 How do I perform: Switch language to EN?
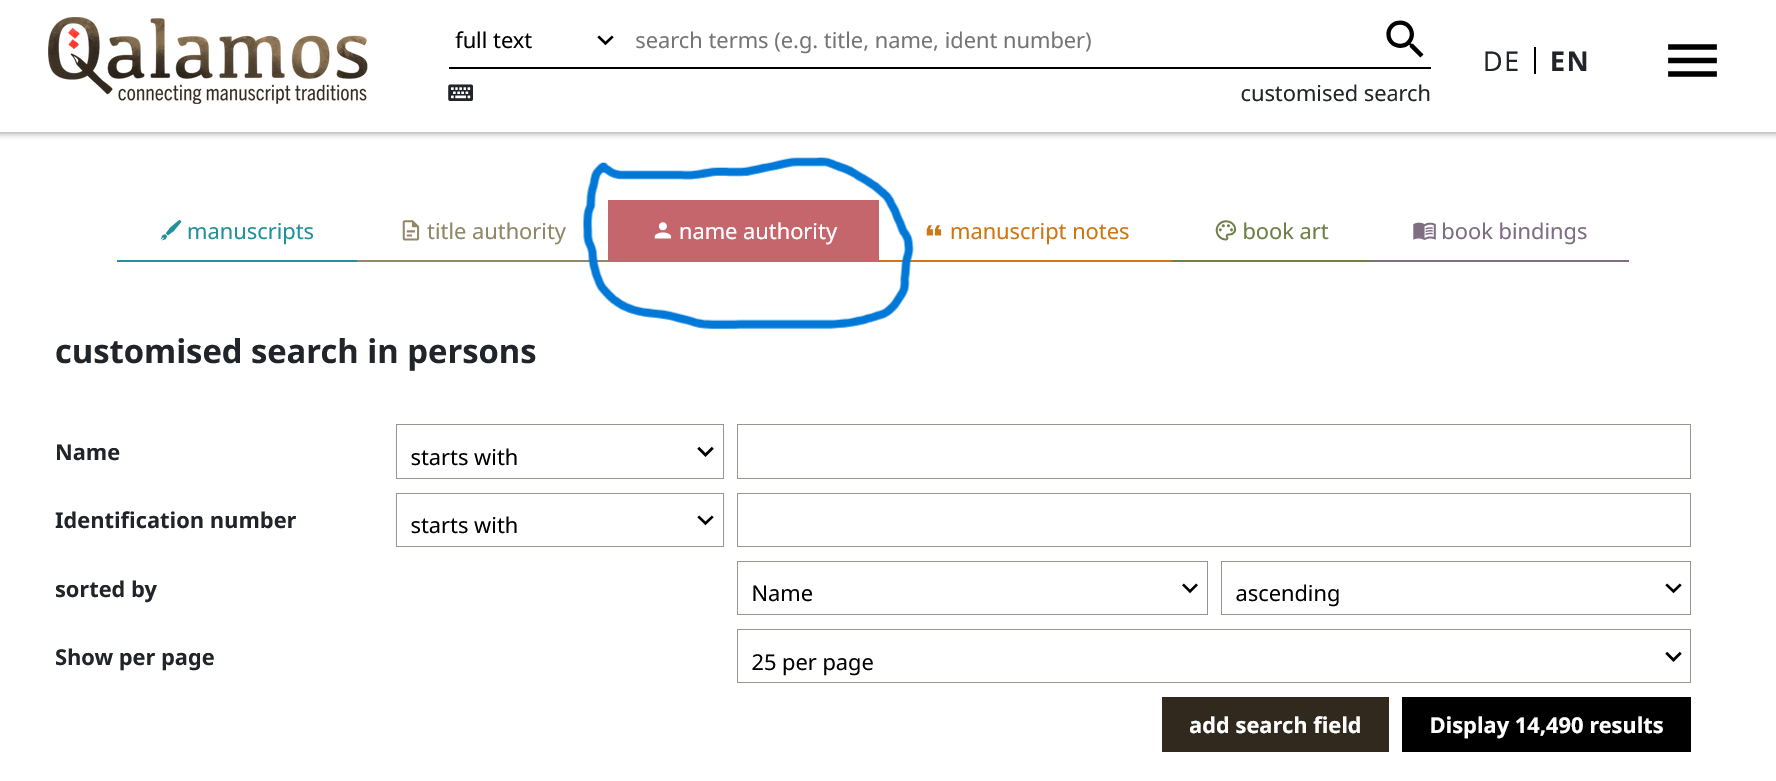coord(1568,62)
